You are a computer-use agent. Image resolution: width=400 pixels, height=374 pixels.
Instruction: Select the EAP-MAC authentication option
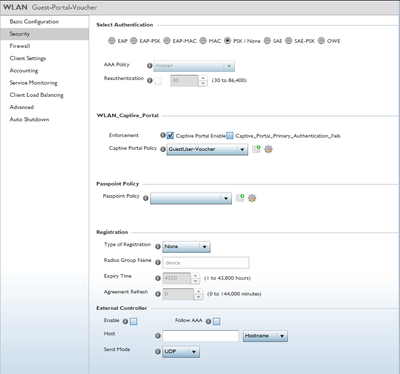(x=167, y=41)
